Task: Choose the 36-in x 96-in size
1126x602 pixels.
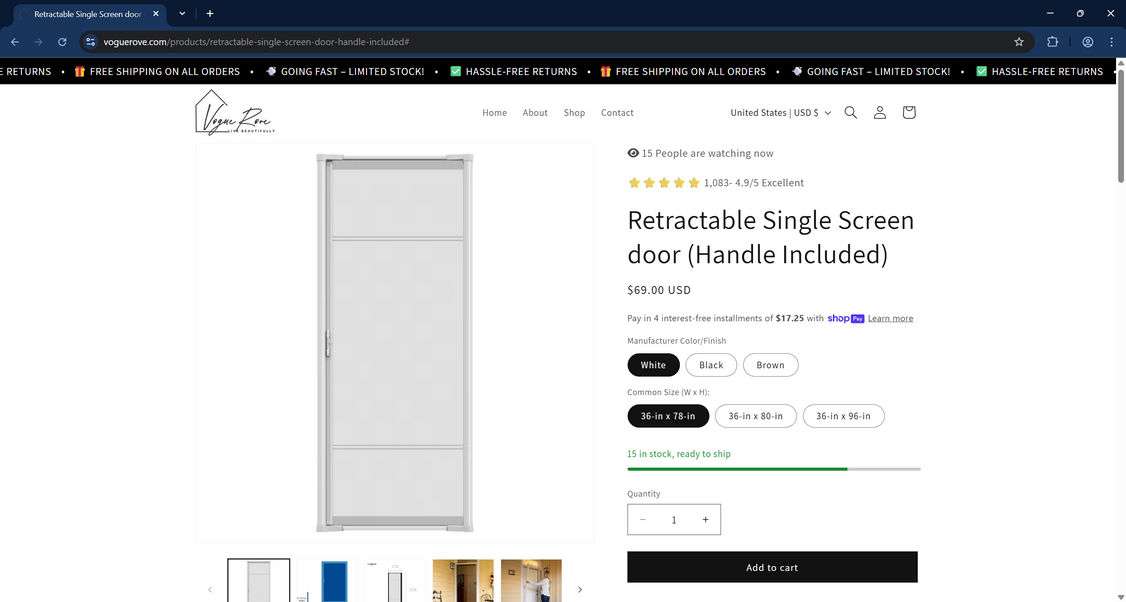Action: [x=843, y=416]
